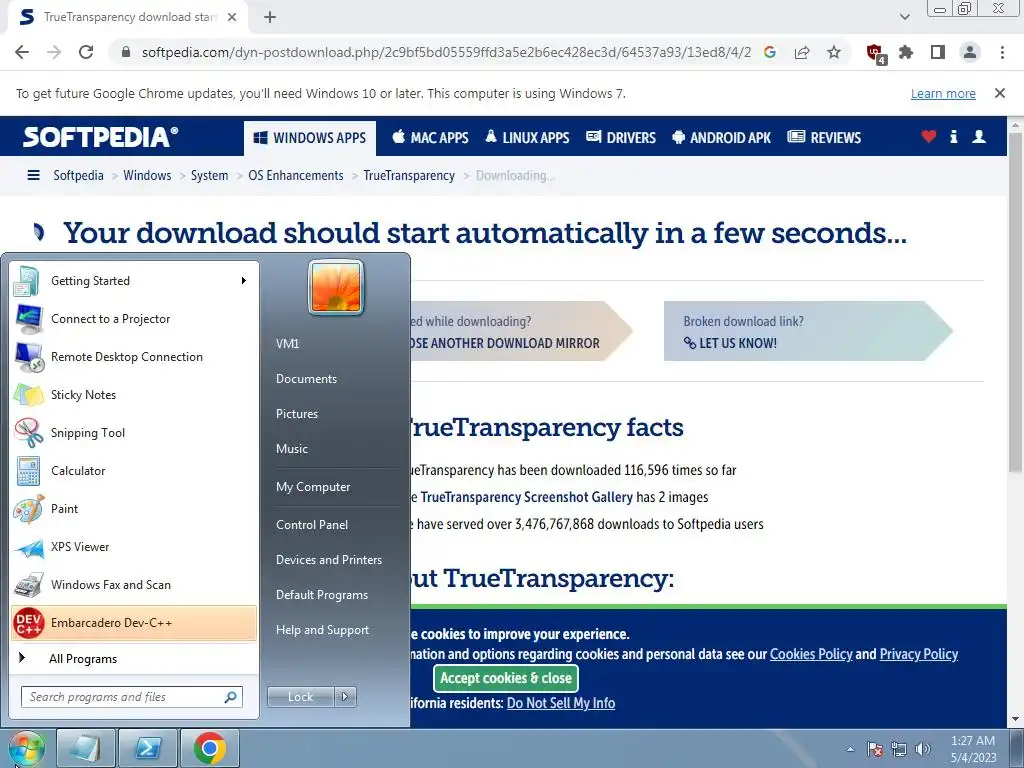Screen dimensions: 1024x768
Task: Toggle Chrome side panel
Action: pyautogui.click(x=938, y=52)
